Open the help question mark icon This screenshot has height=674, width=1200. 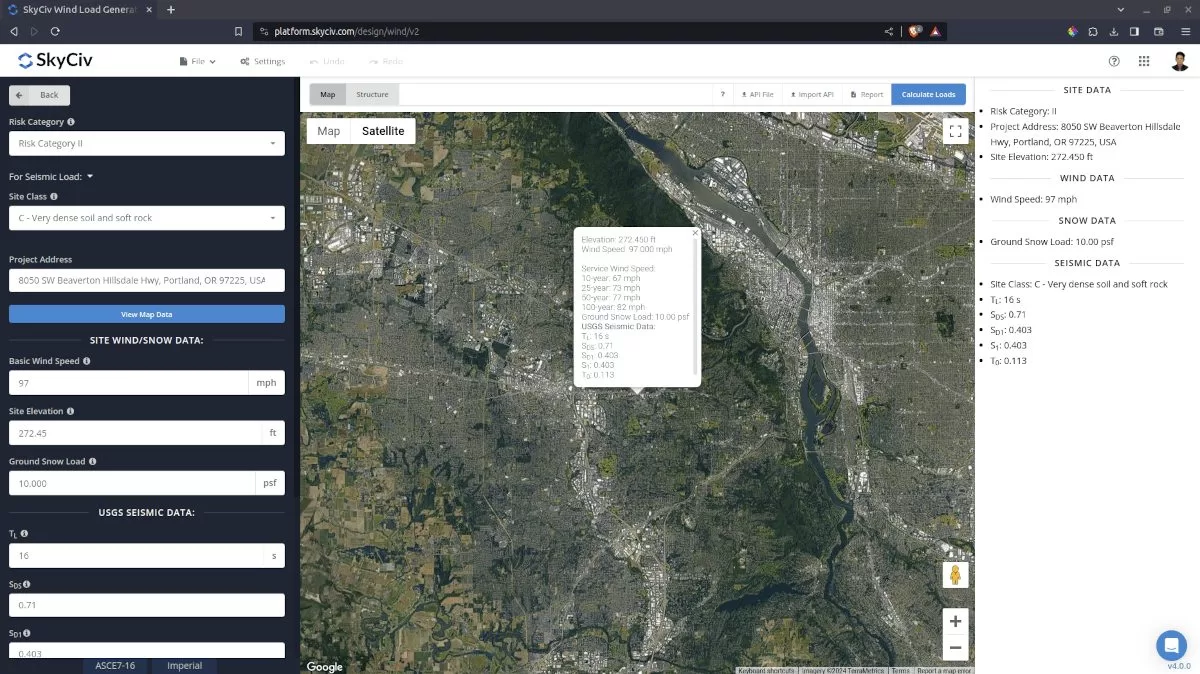(1114, 61)
